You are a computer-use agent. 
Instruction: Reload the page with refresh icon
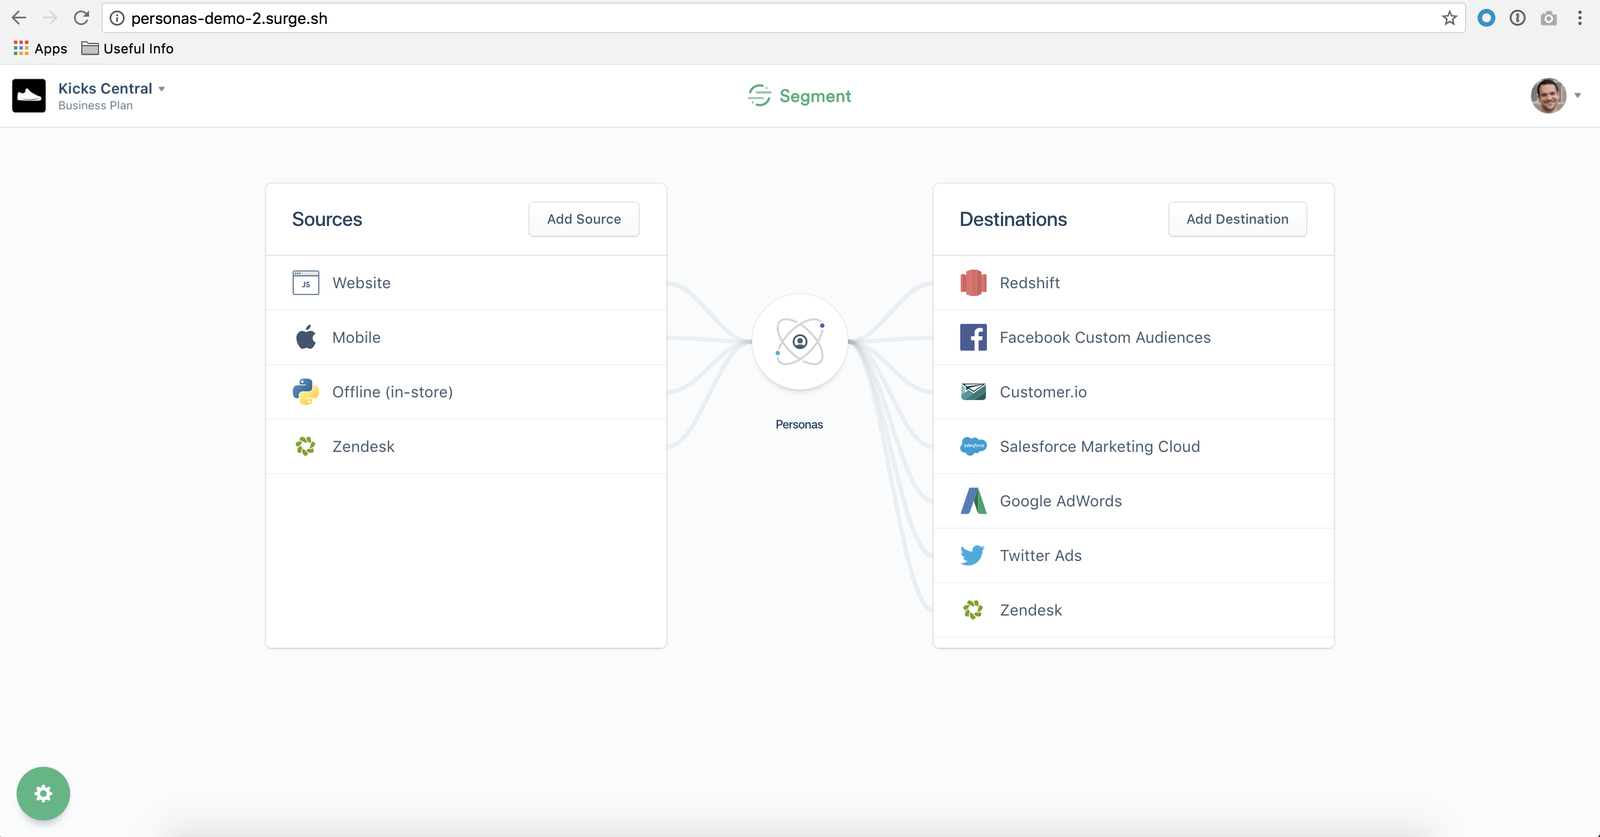click(x=82, y=18)
